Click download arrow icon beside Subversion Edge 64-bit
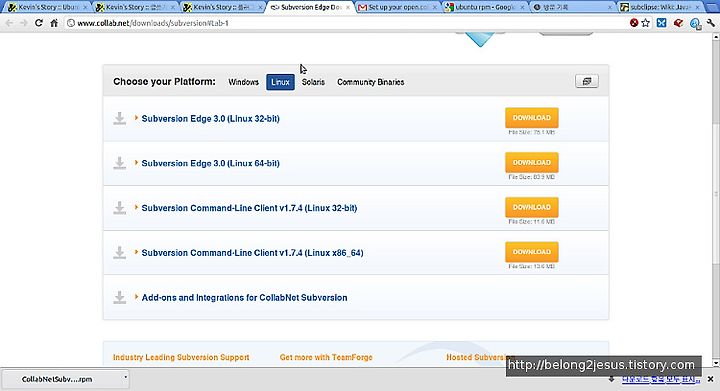The width and height of the screenshot is (720, 391). [119, 163]
